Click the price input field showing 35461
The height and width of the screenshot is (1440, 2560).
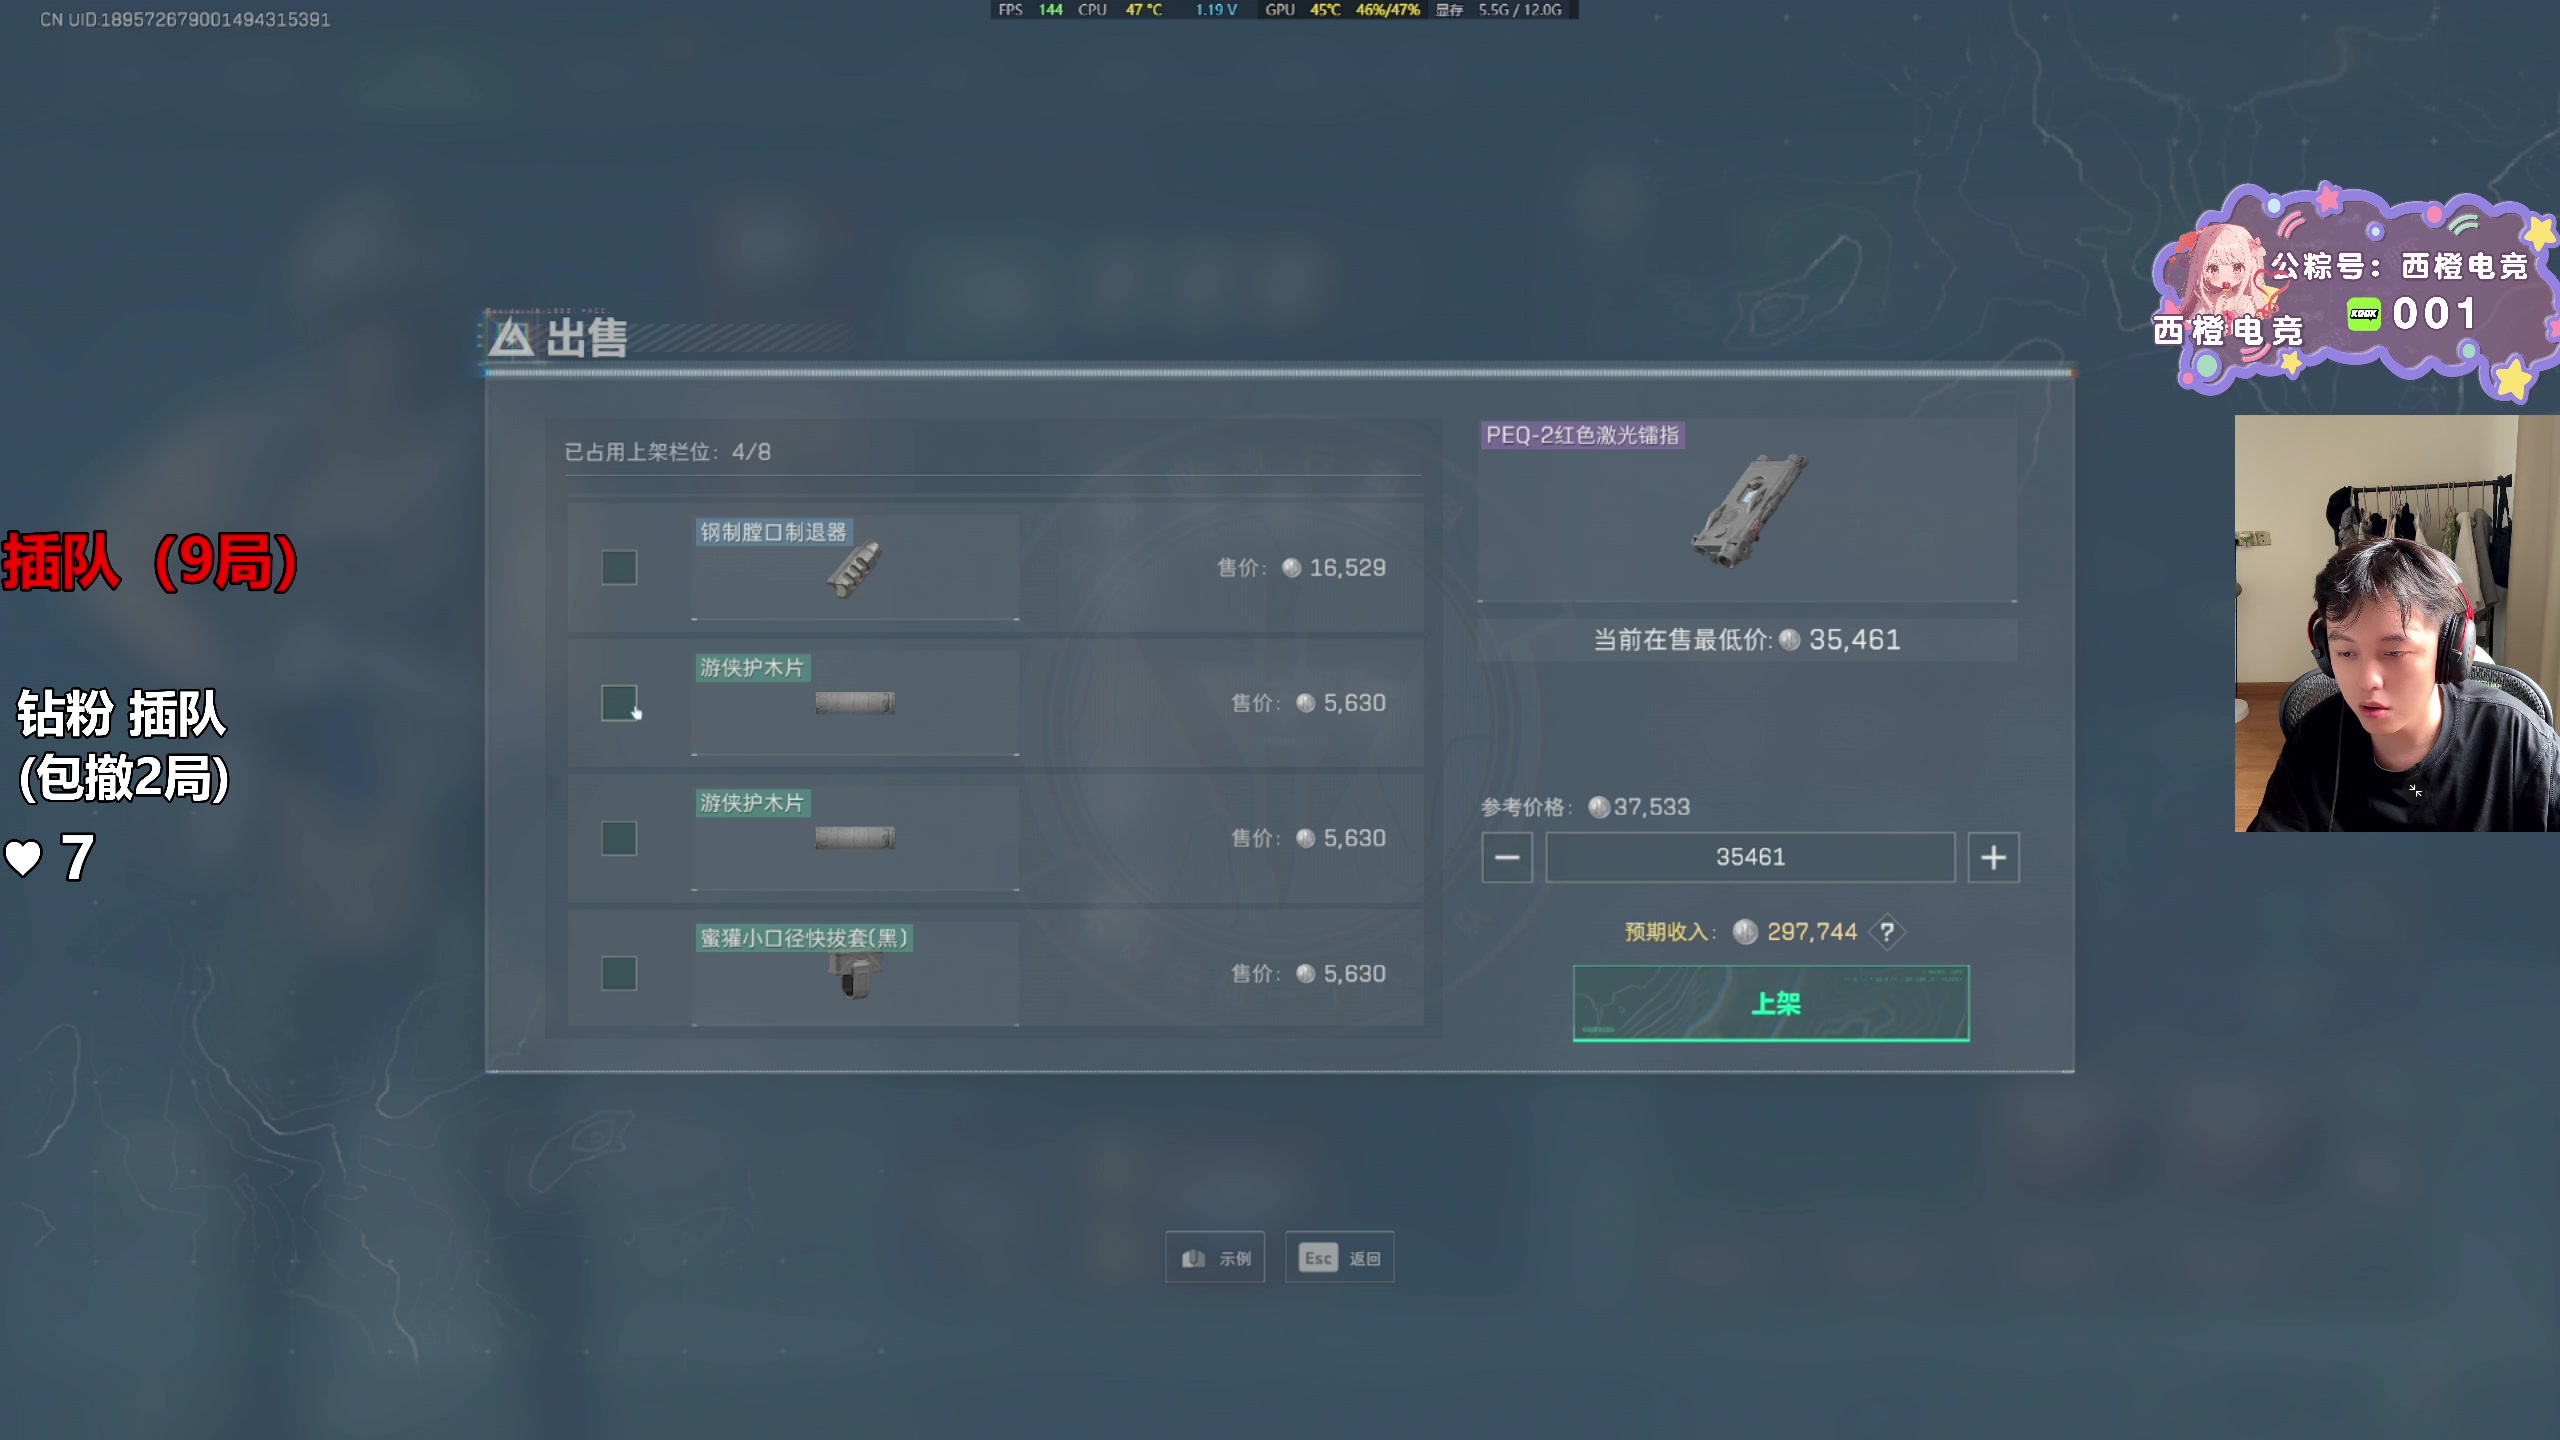(x=1750, y=857)
